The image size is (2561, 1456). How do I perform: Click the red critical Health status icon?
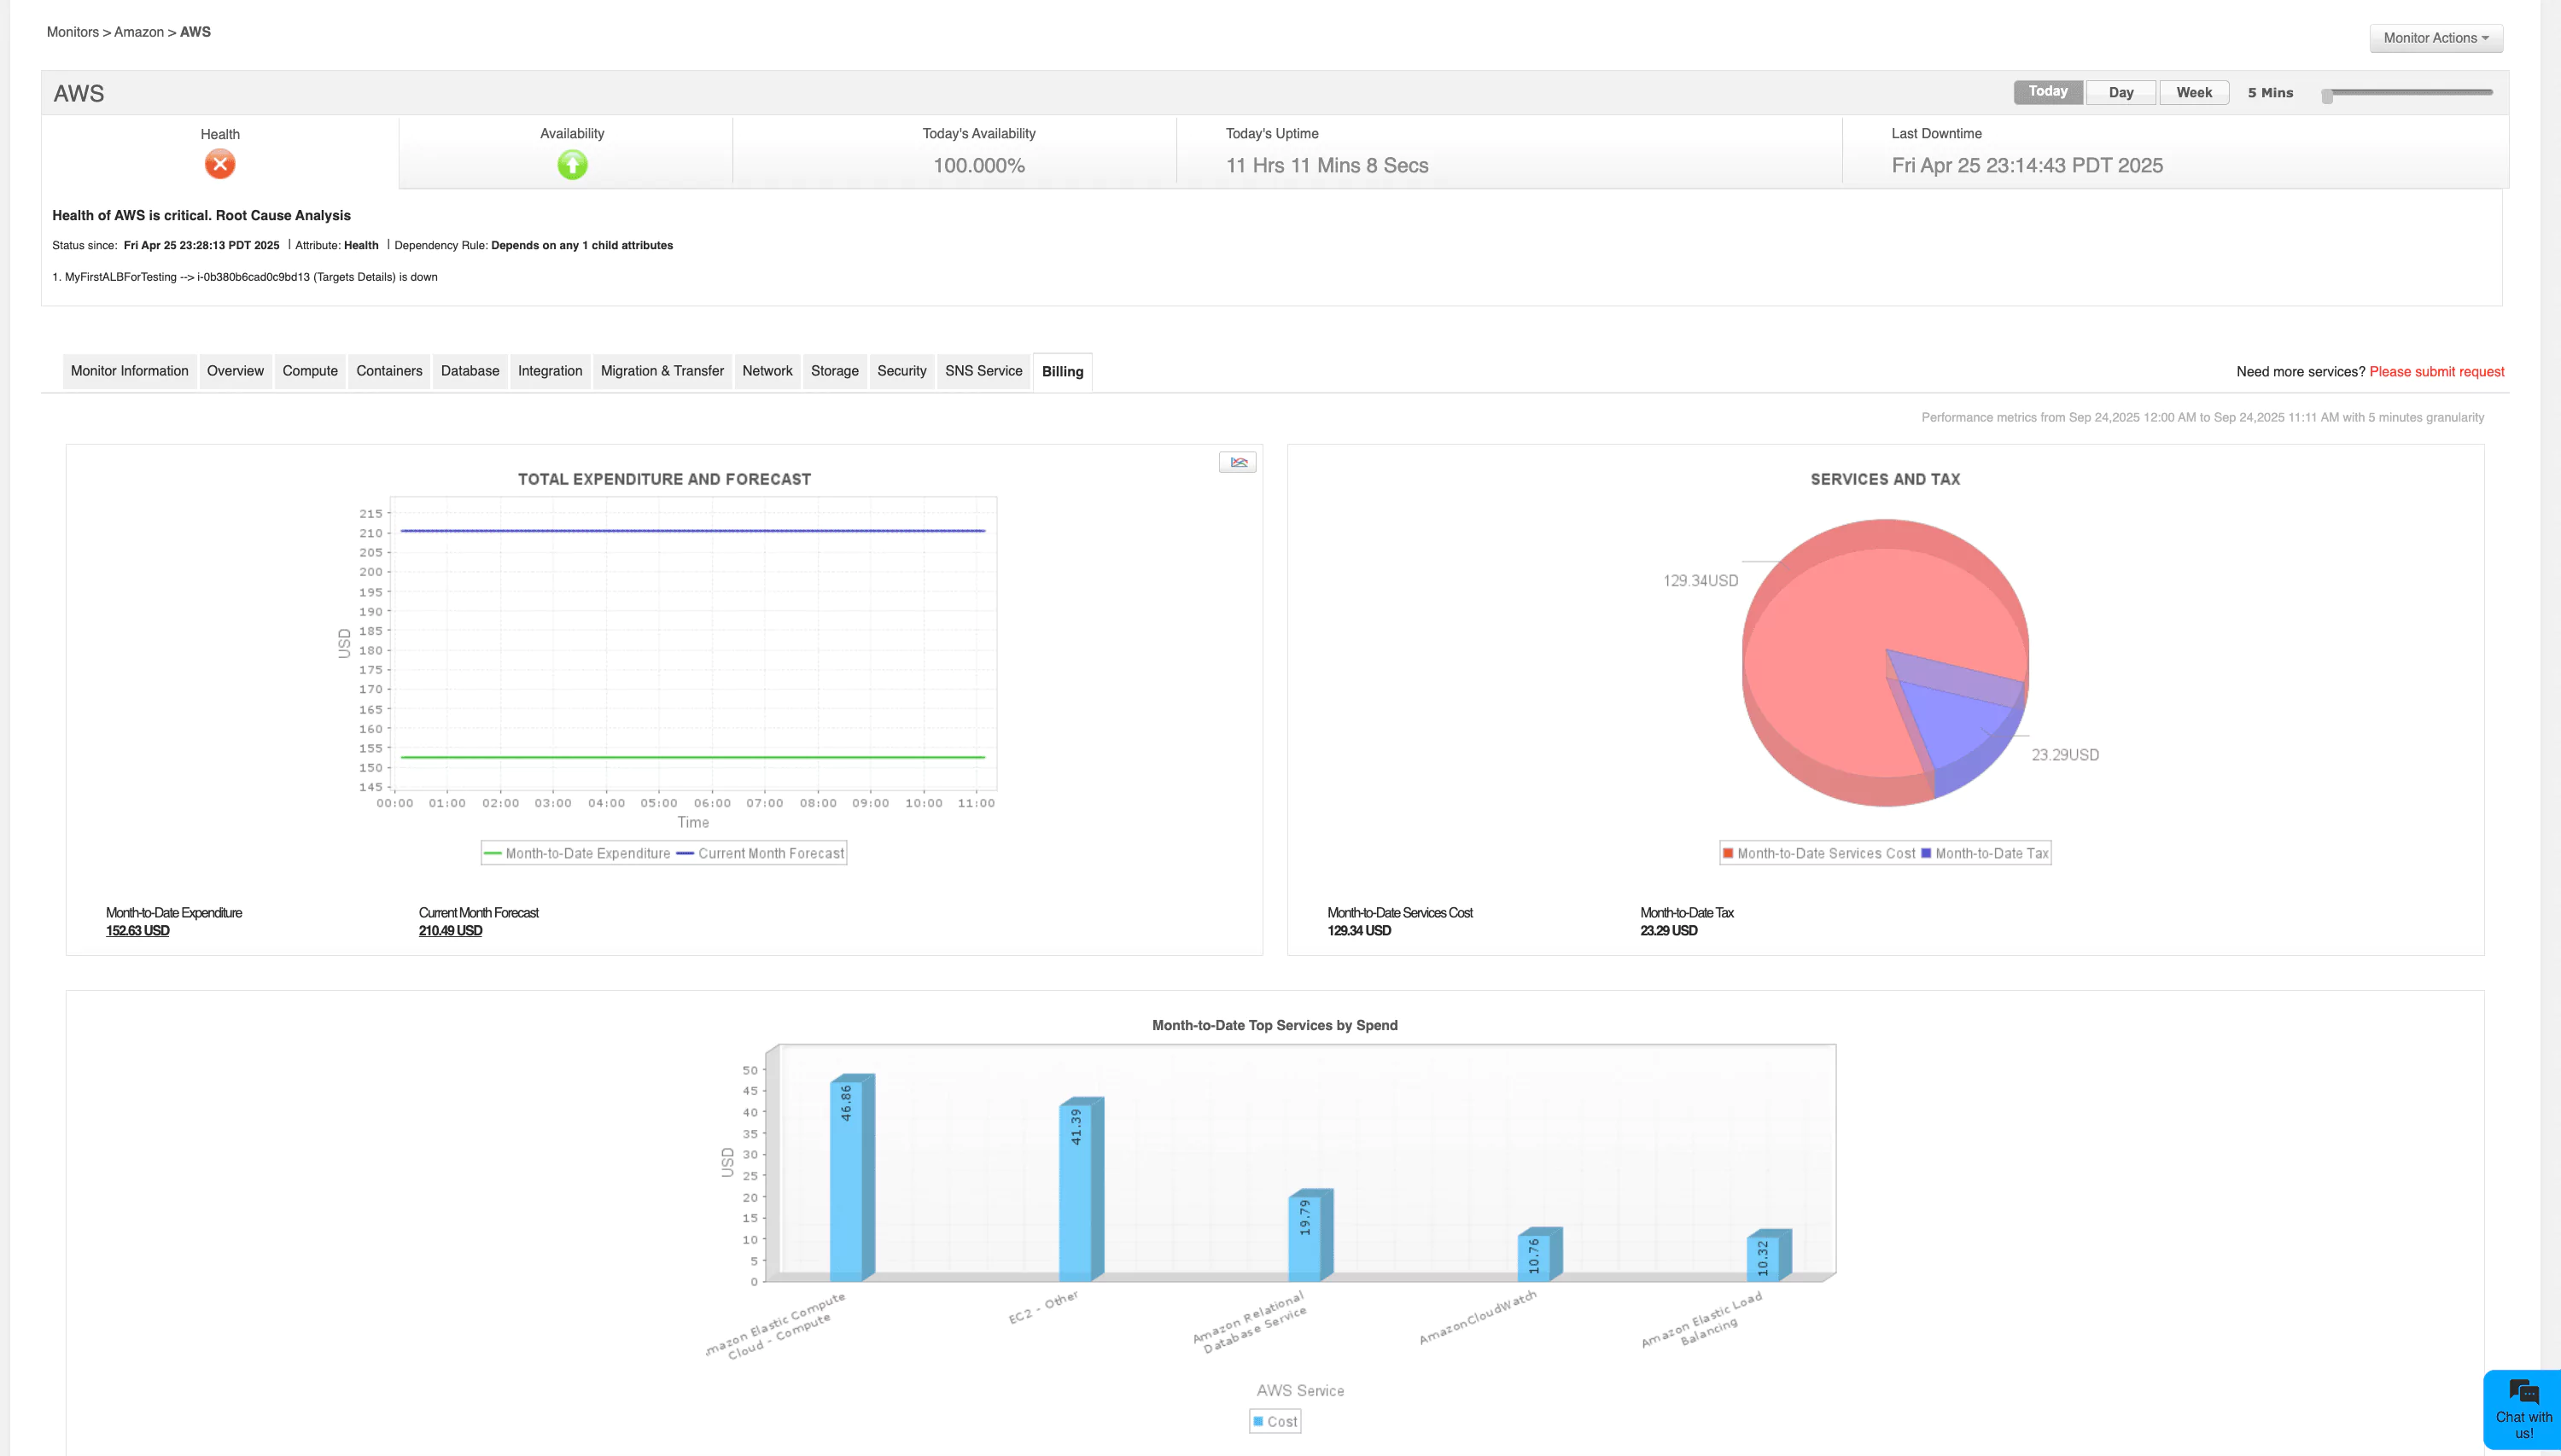point(219,165)
